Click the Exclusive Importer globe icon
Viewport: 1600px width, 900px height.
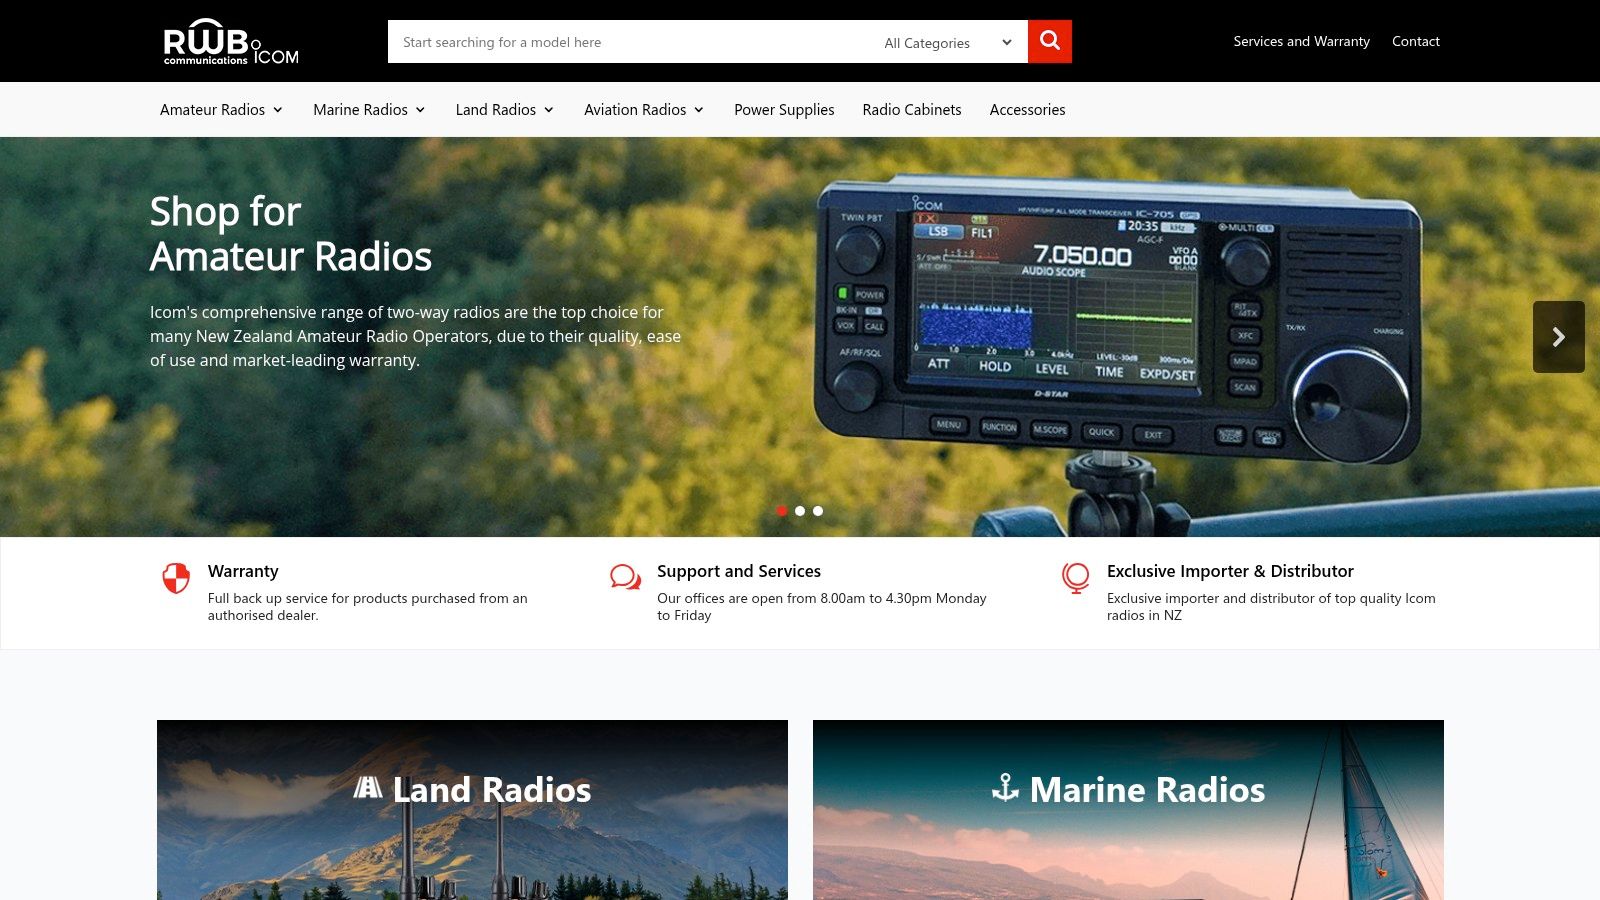coord(1076,578)
